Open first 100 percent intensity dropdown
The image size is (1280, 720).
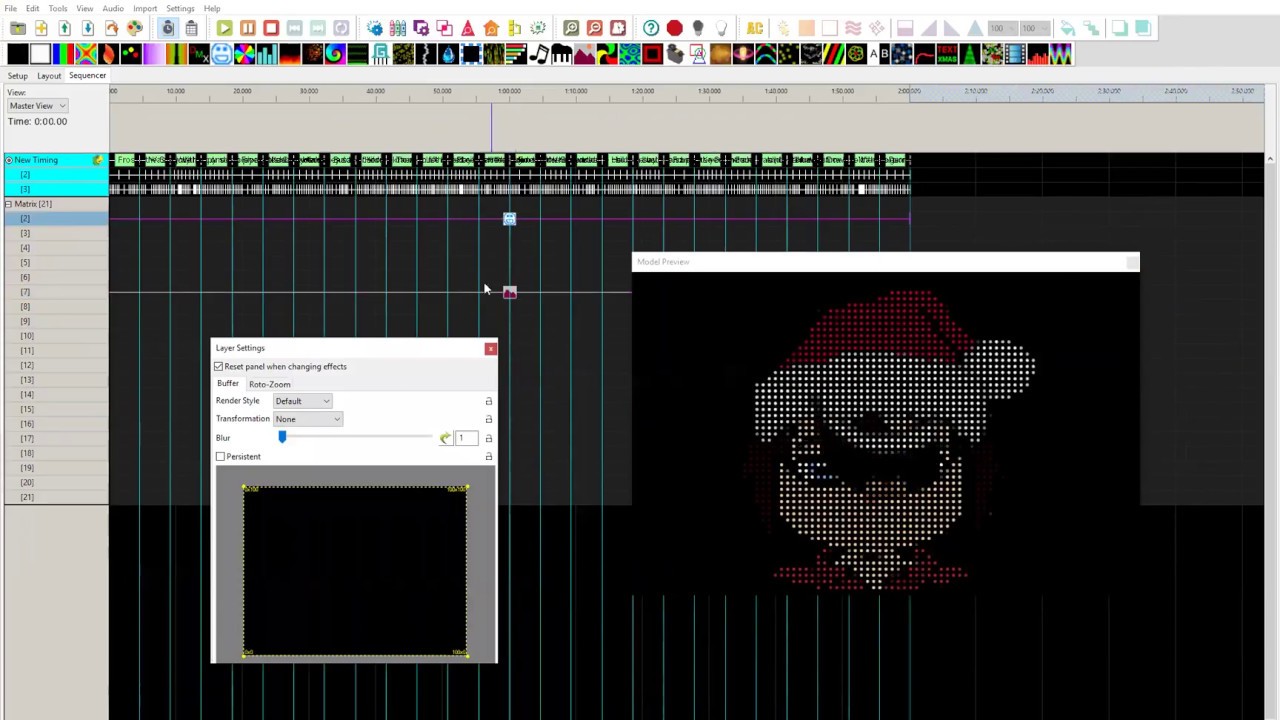click(1003, 28)
